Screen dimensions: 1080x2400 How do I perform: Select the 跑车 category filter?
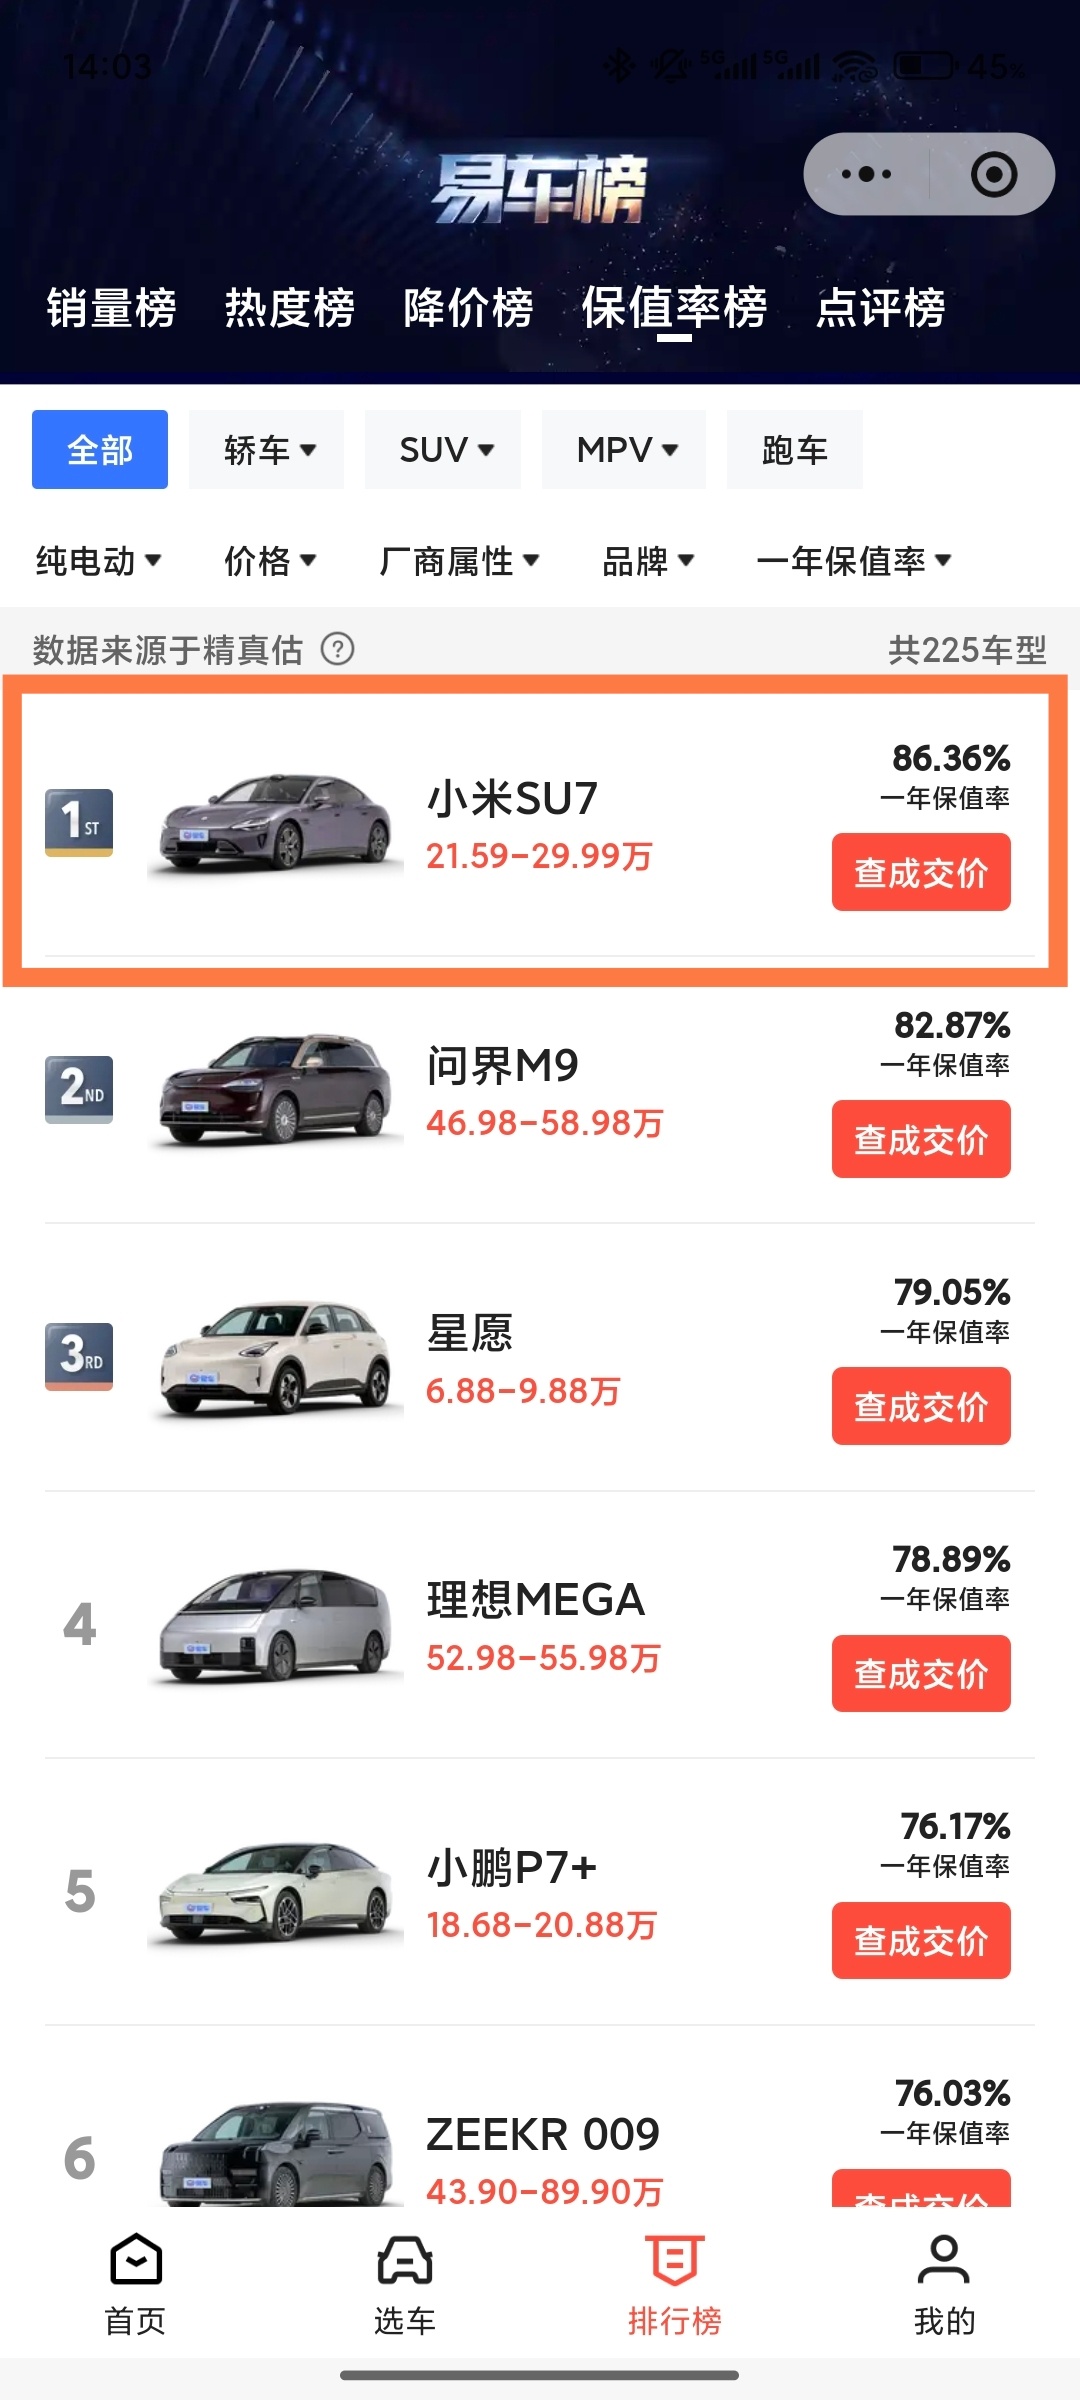coord(794,450)
